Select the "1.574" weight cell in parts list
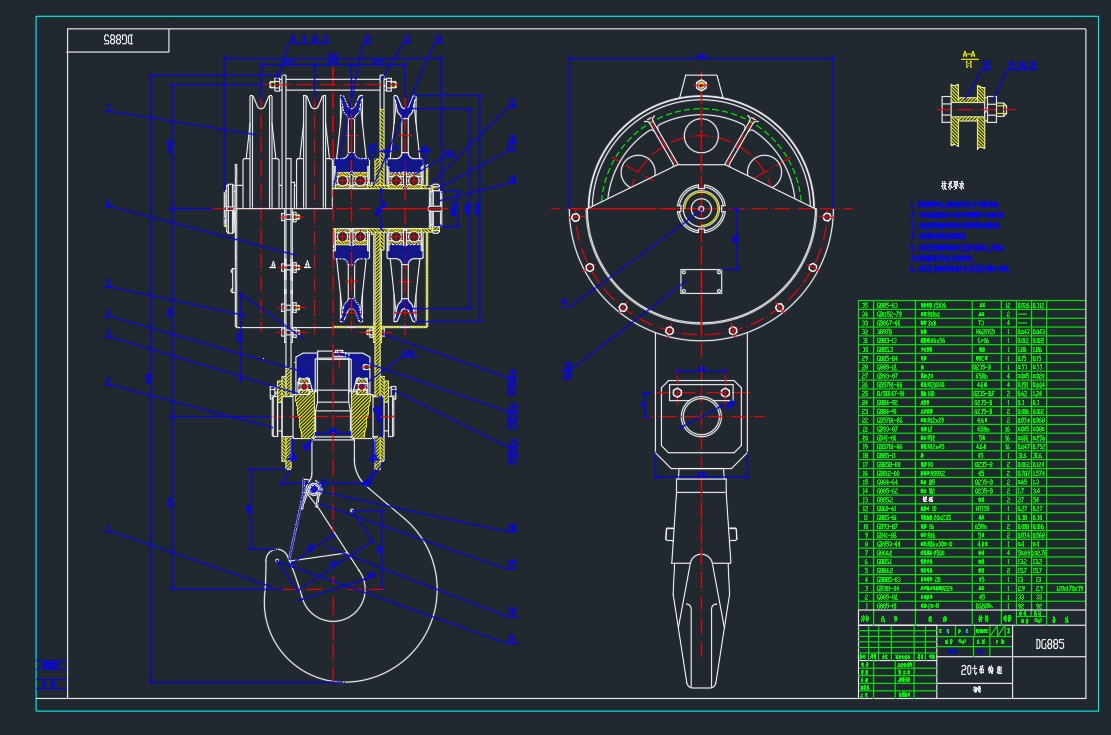 pyautogui.click(x=1039, y=473)
